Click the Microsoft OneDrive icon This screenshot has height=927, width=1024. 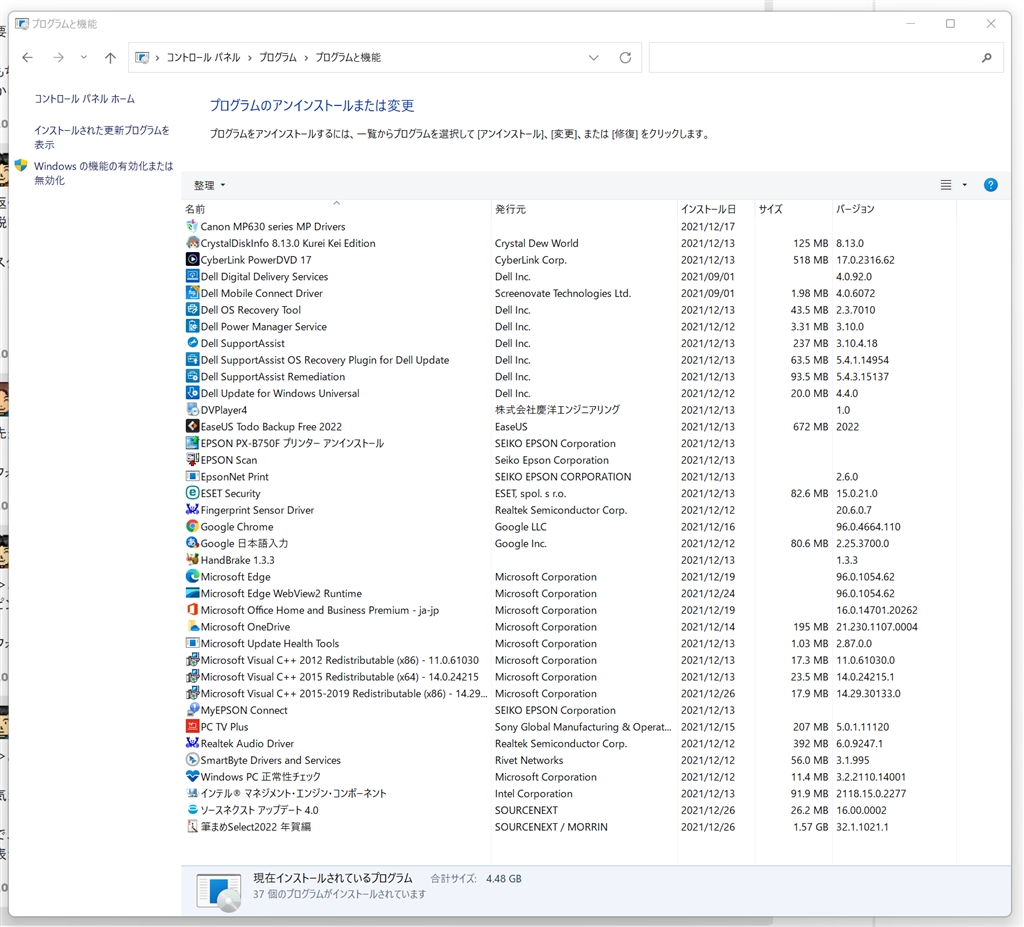click(x=192, y=626)
